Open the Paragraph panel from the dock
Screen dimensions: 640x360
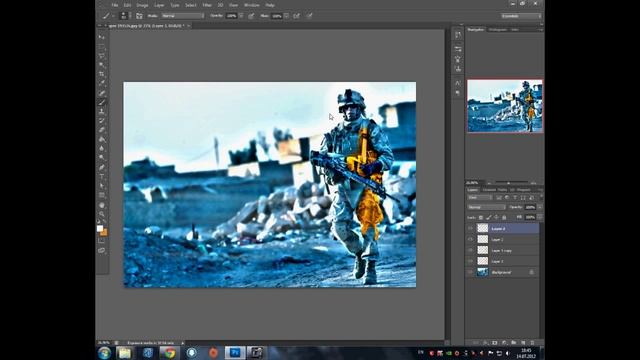pyautogui.click(x=458, y=93)
